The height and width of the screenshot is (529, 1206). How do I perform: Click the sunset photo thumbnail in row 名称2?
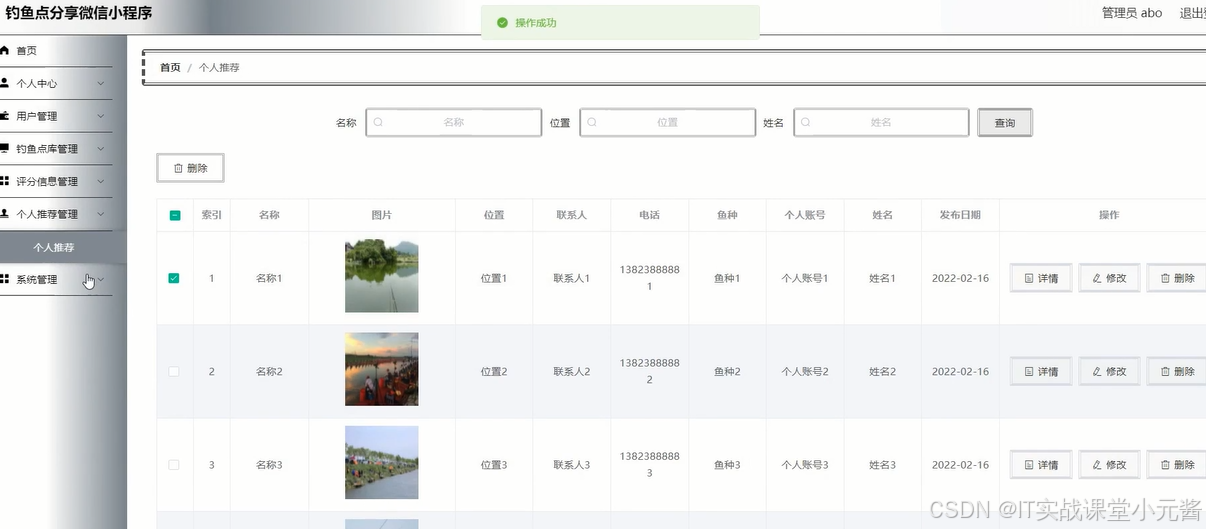pos(381,369)
